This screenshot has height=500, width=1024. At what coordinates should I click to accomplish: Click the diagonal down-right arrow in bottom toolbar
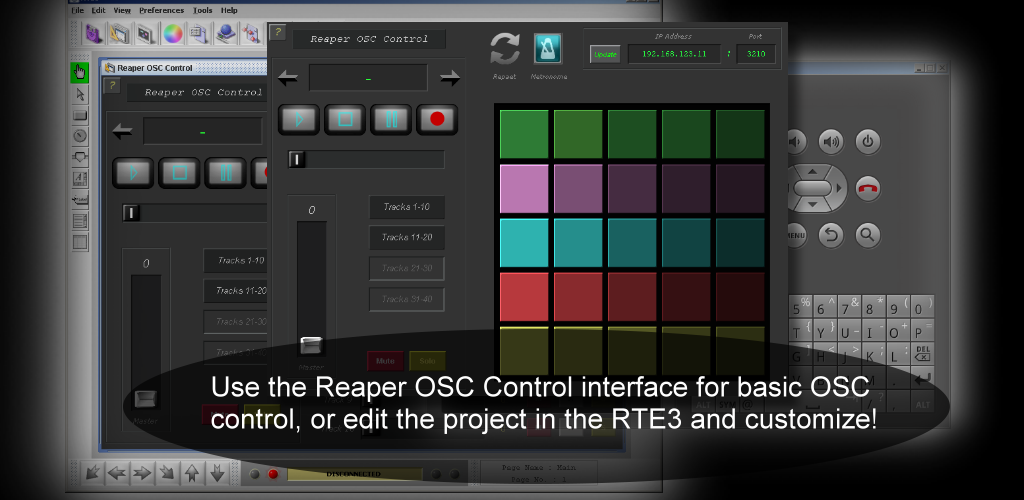click(x=167, y=473)
